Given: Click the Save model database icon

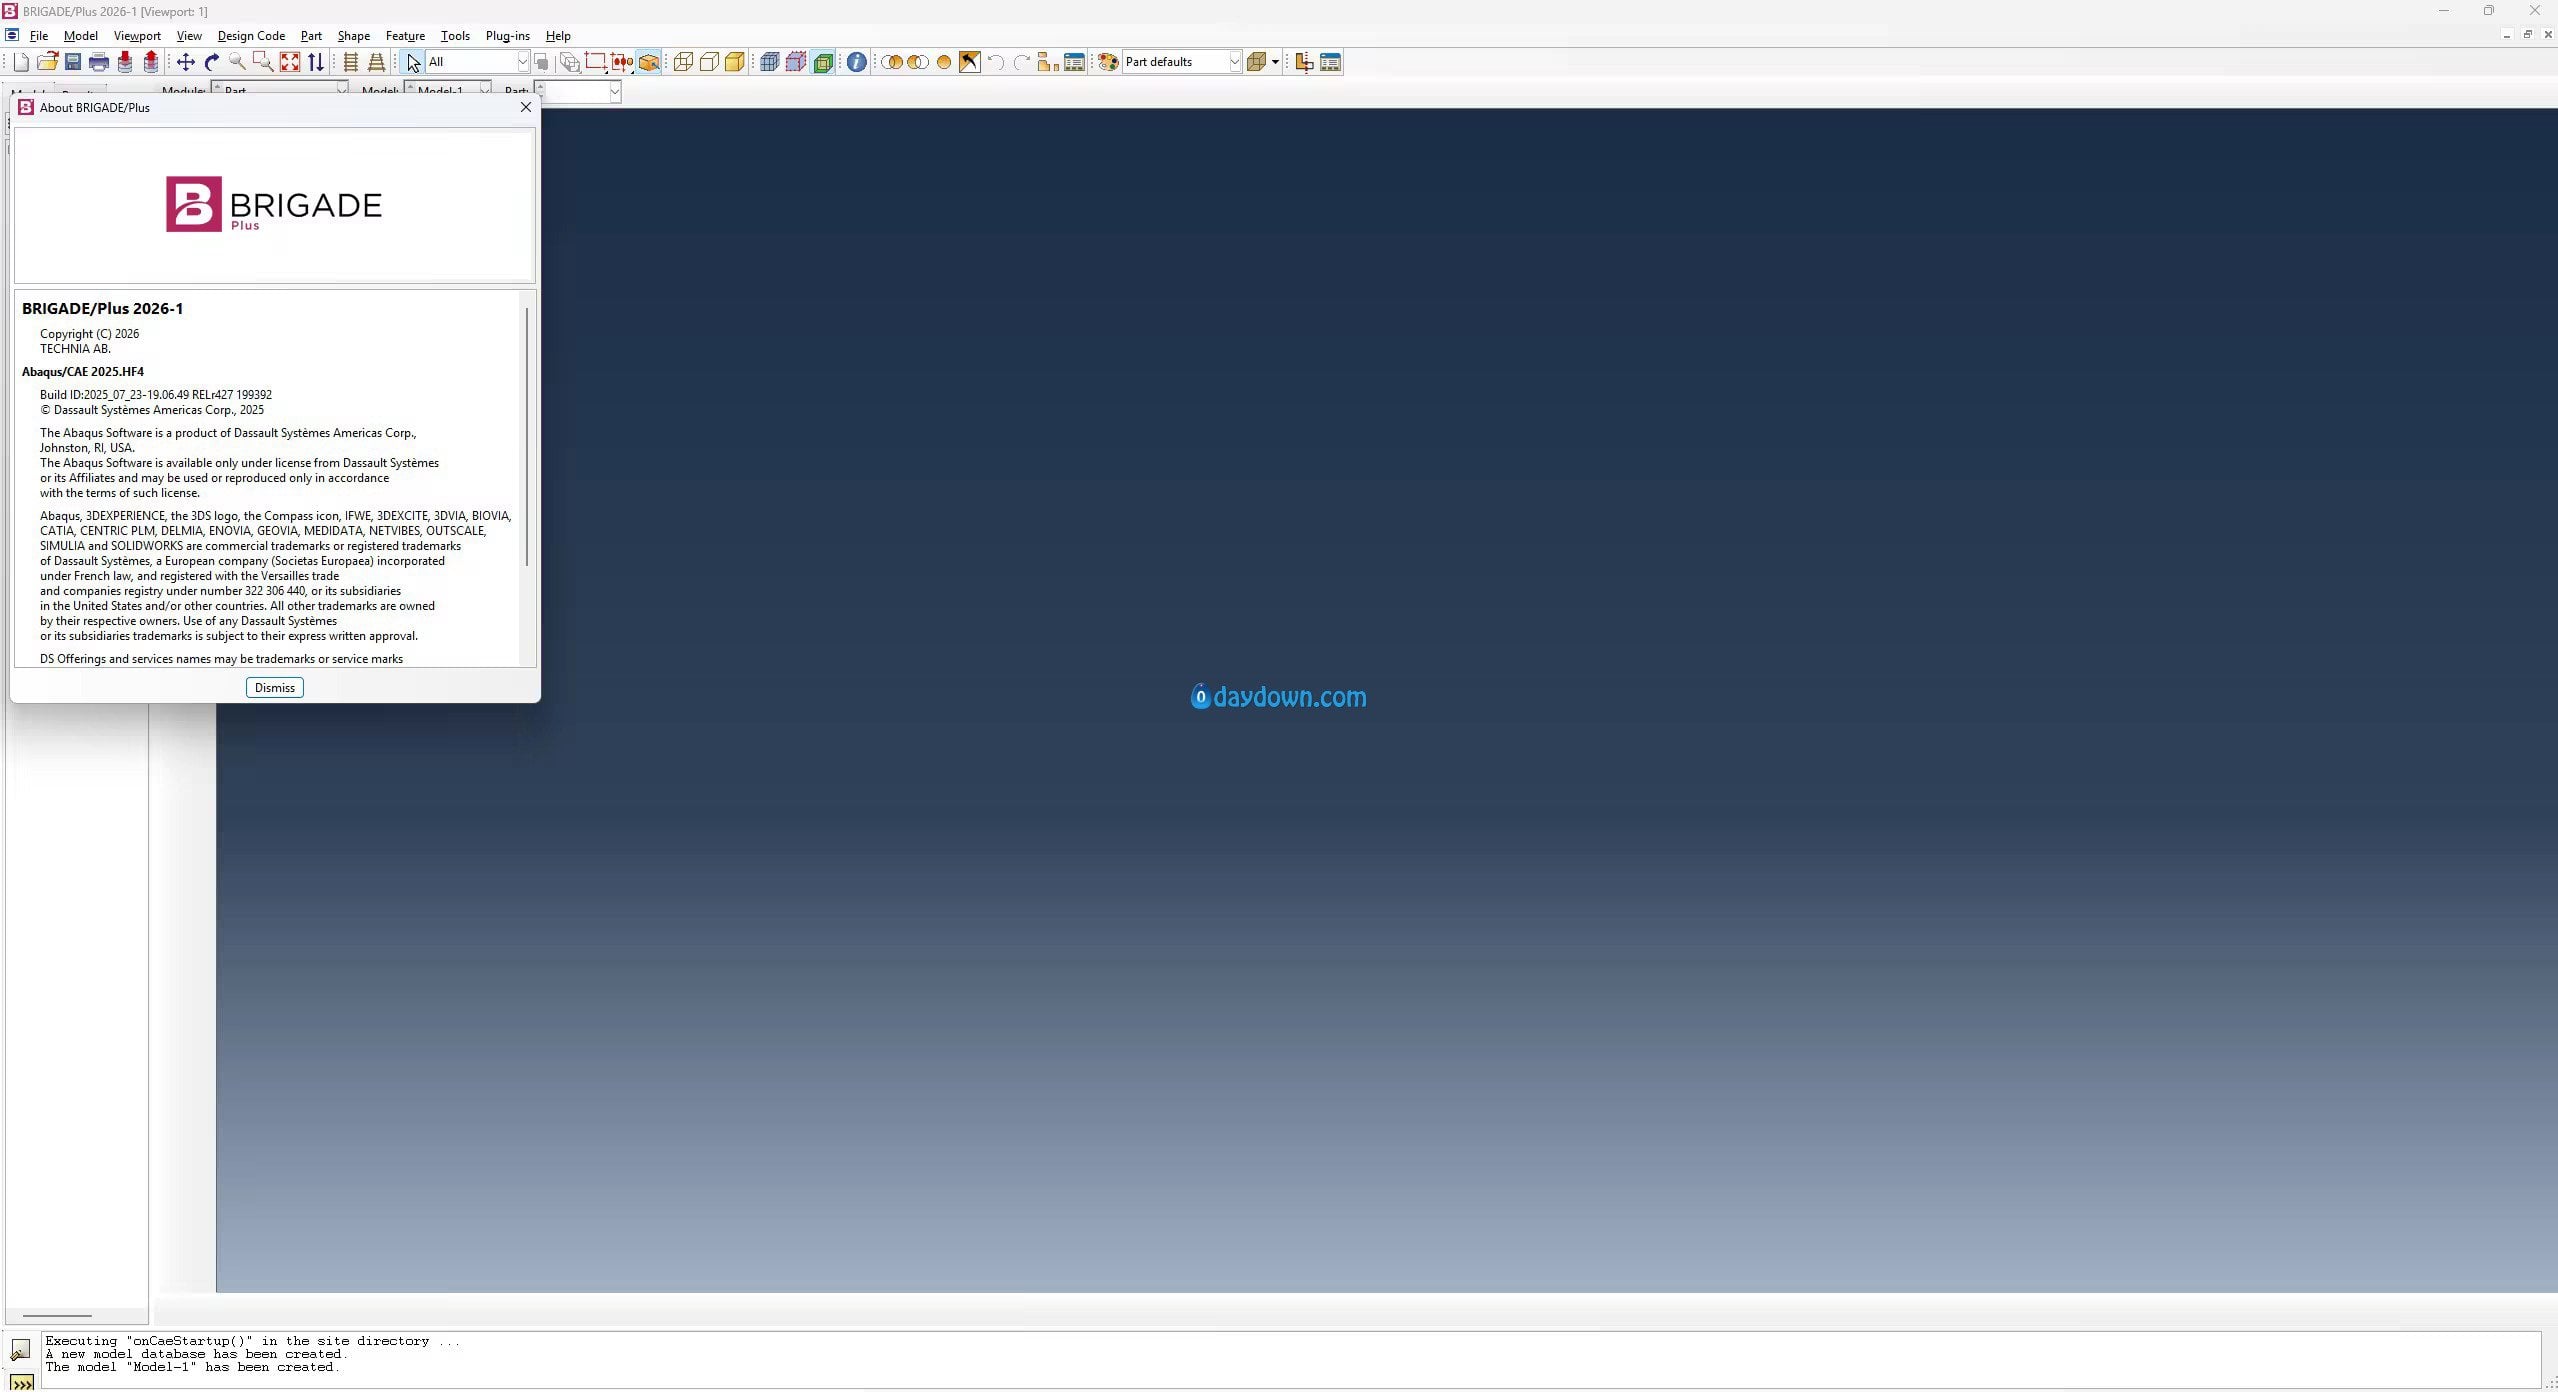Looking at the screenshot, I should pos(73,62).
